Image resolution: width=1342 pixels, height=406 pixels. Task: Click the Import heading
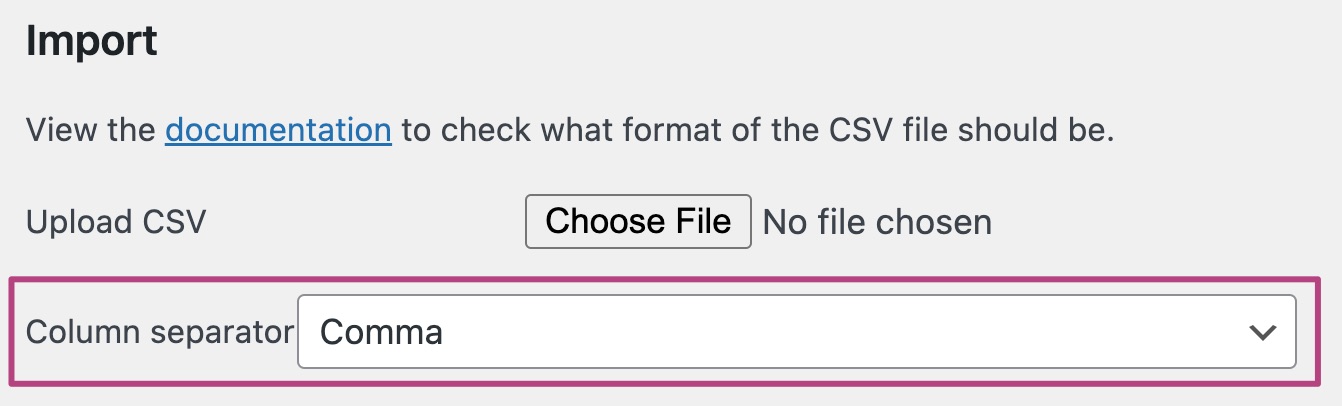click(x=92, y=42)
